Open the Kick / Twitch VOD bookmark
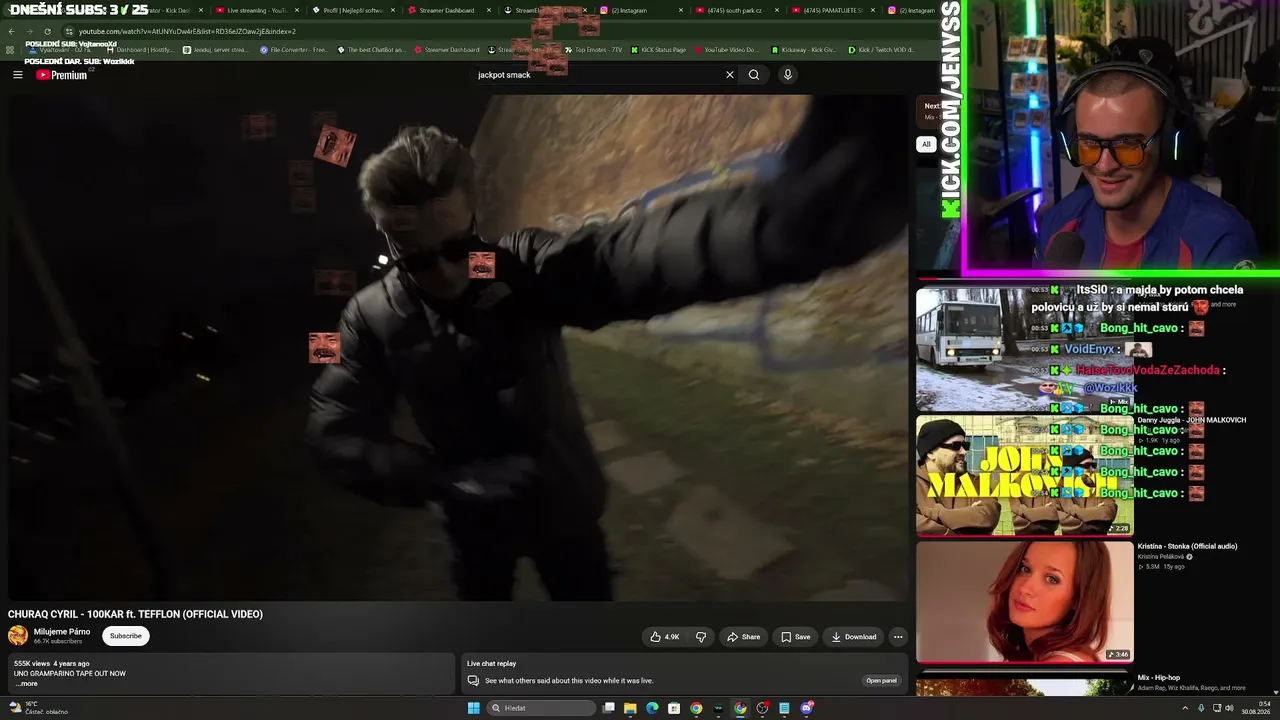The image size is (1280, 720). [x=881, y=50]
